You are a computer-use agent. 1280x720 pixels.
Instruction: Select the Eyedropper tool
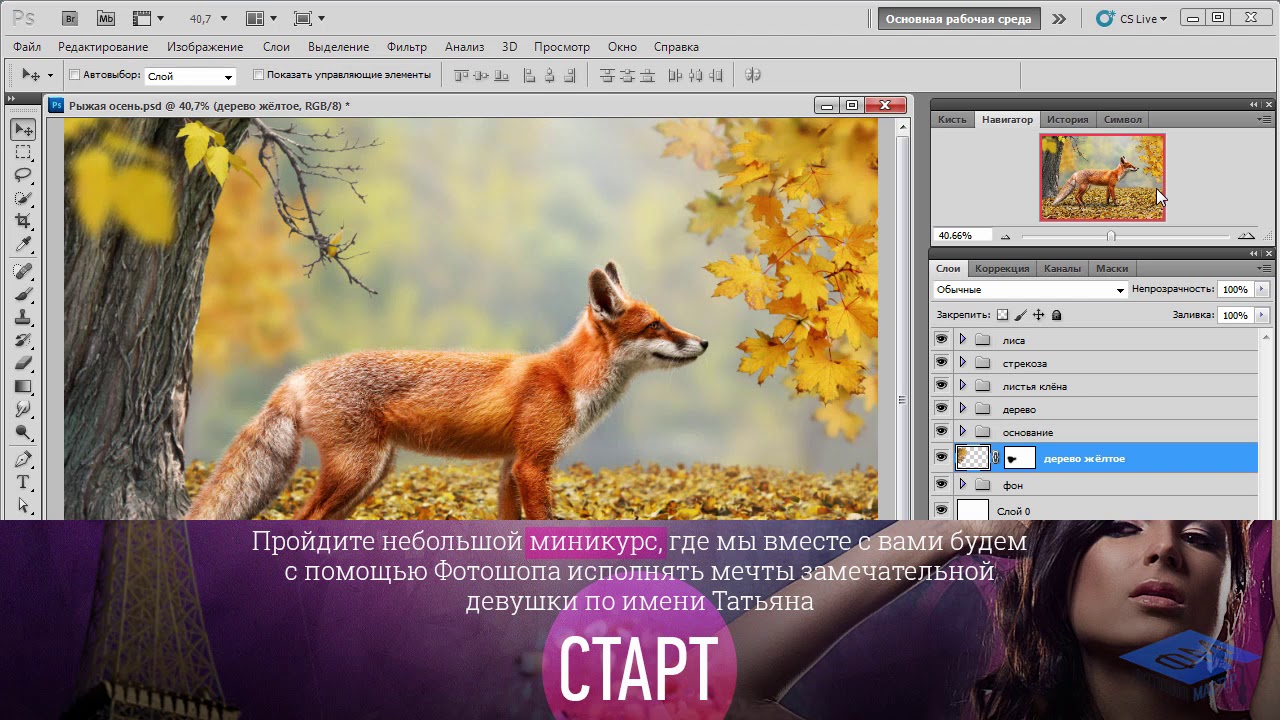point(23,244)
